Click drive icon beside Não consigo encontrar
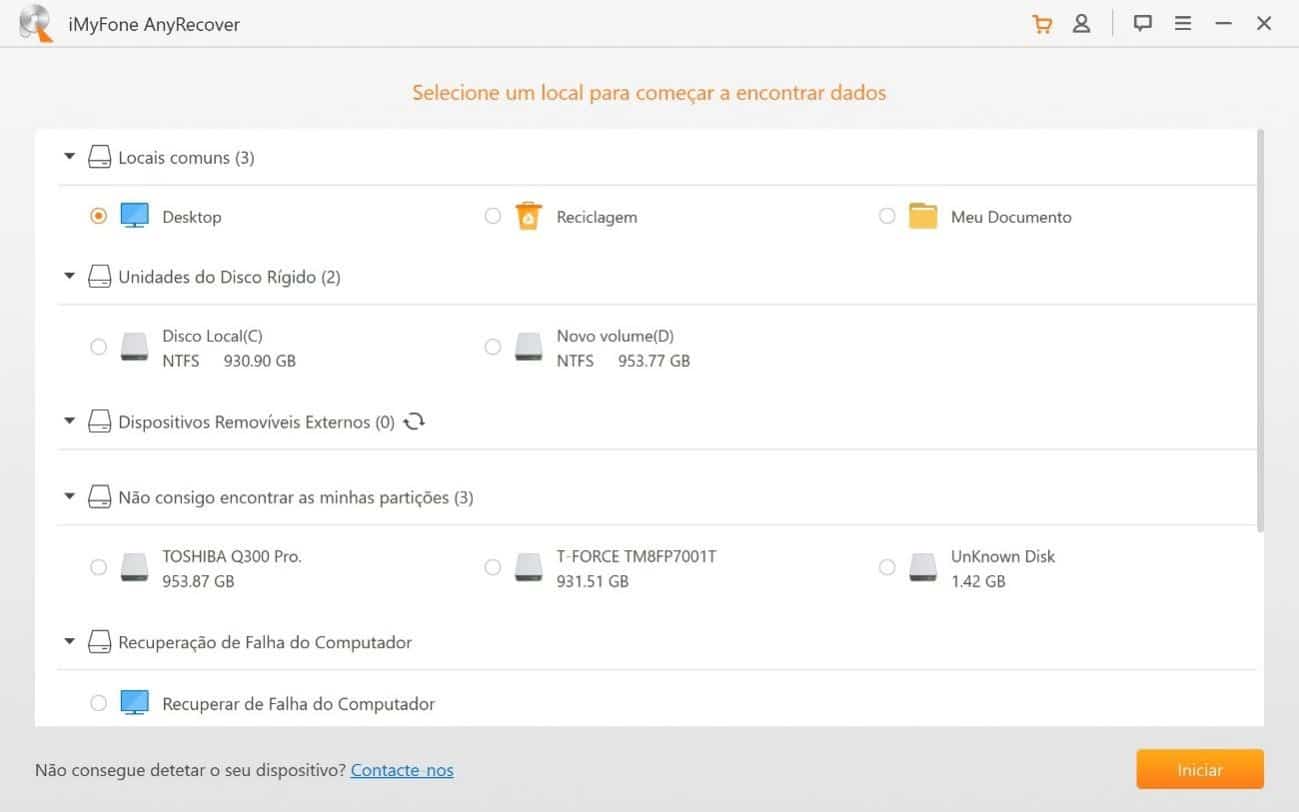Viewport: 1299px width, 812px height. click(x=99, y=497)
